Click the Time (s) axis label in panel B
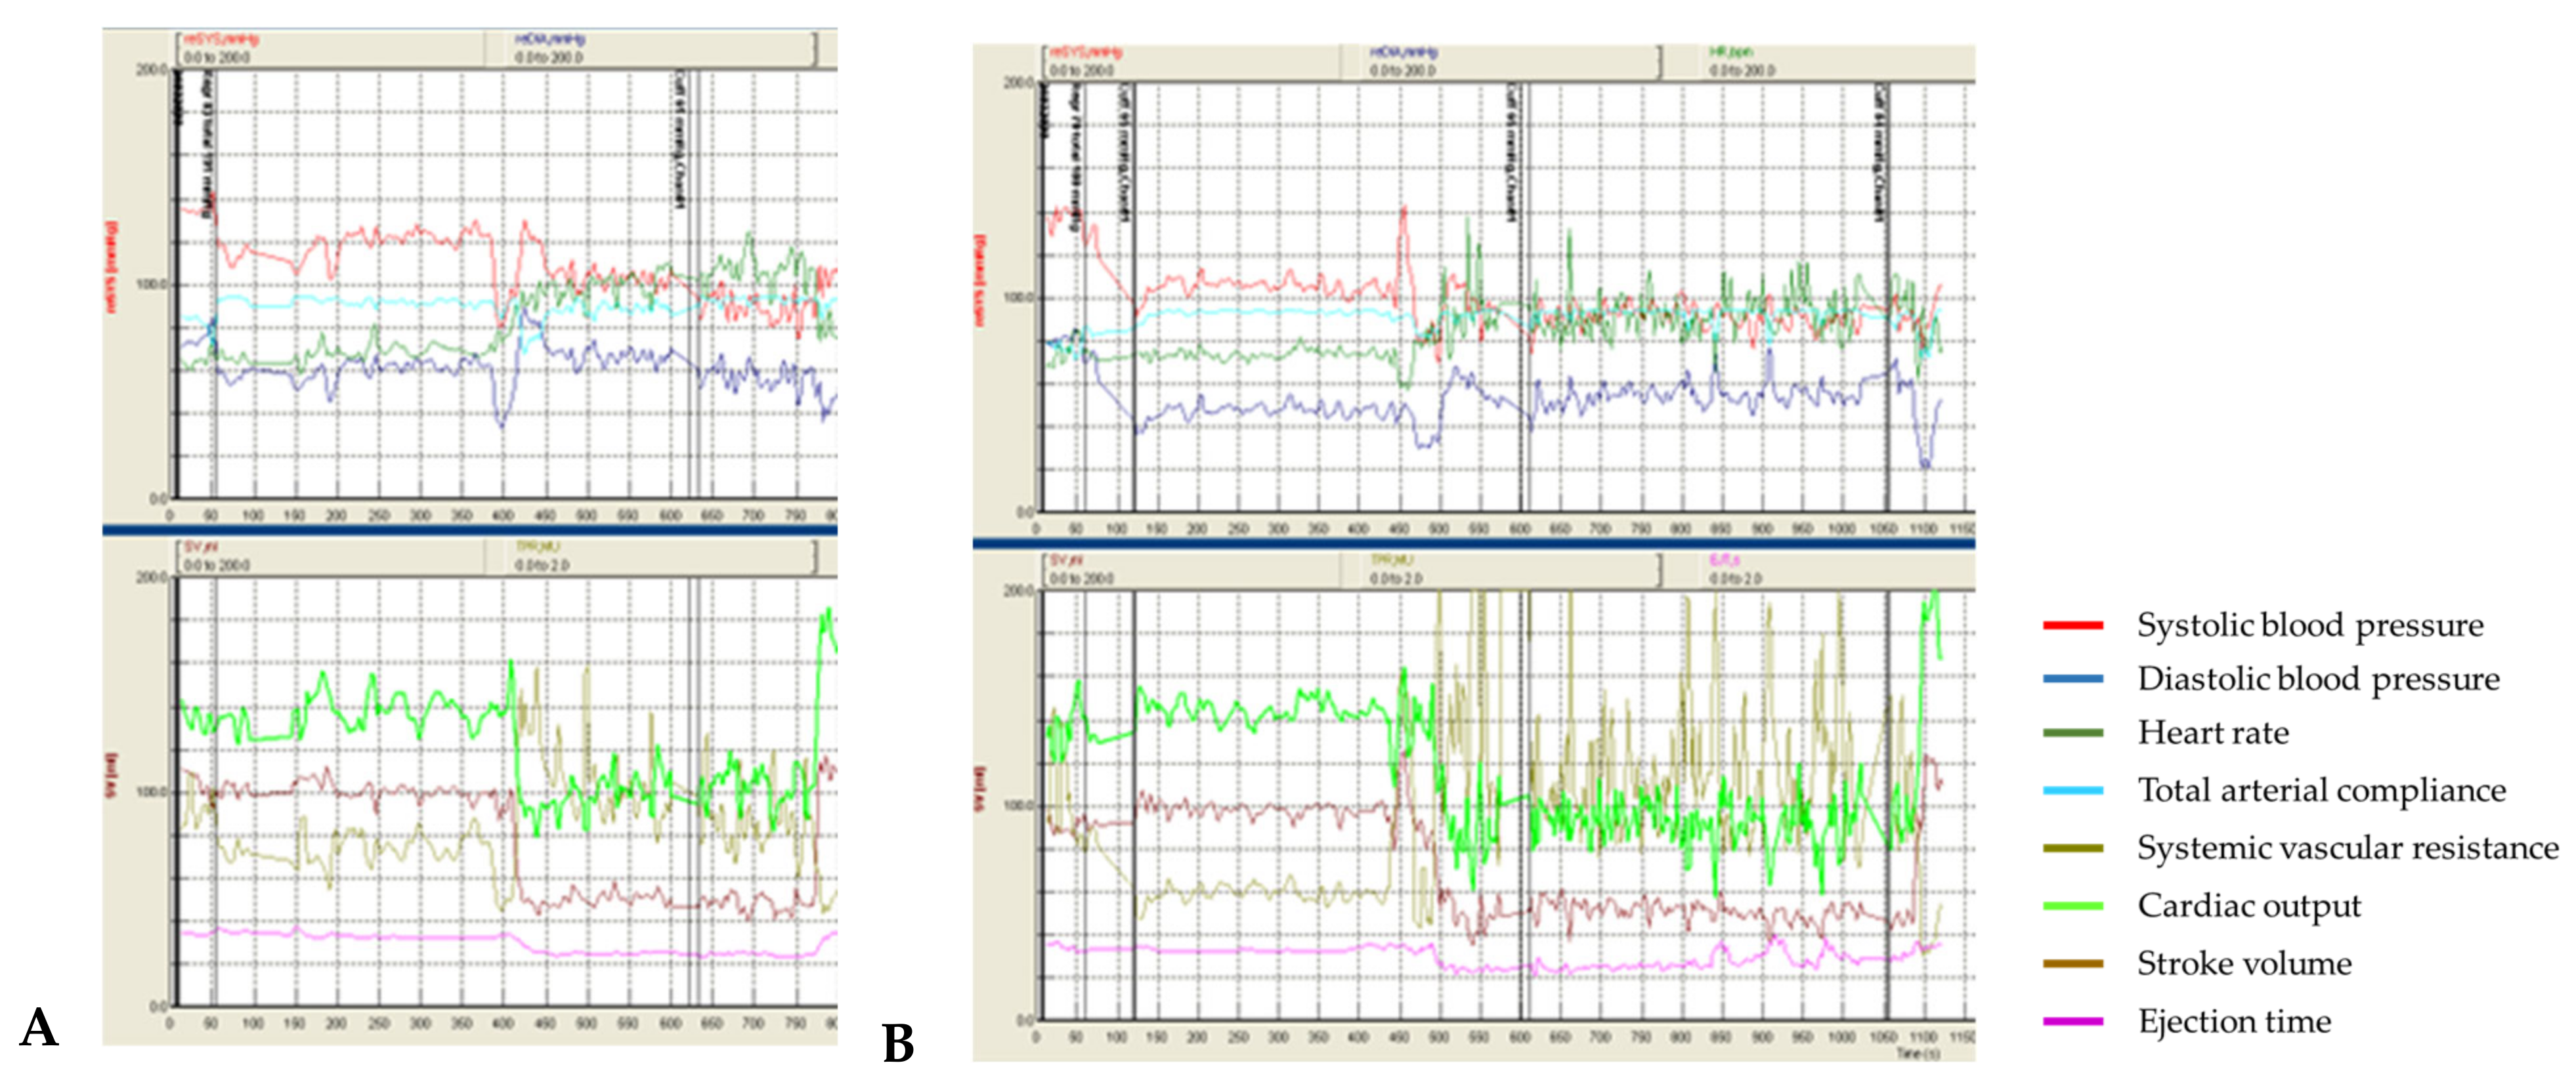 pyautogui.click(x=1918, y=1054)
